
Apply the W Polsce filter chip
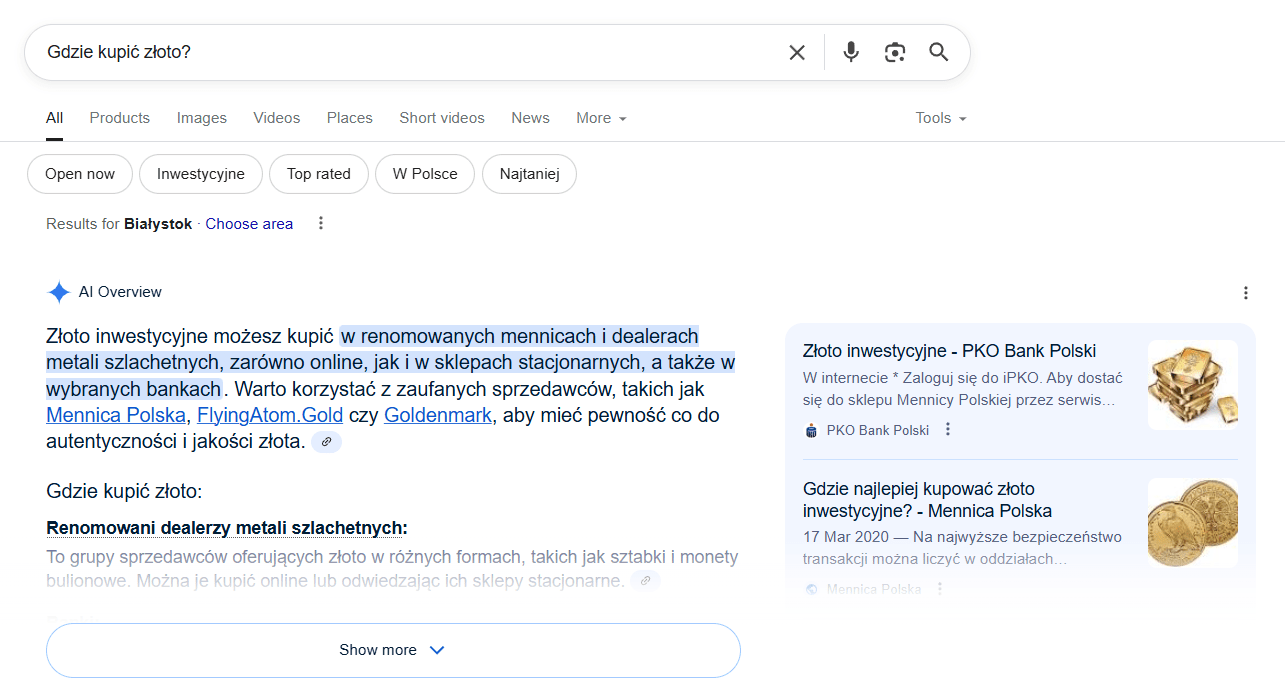pyautogui.click(x=425, y=174)
